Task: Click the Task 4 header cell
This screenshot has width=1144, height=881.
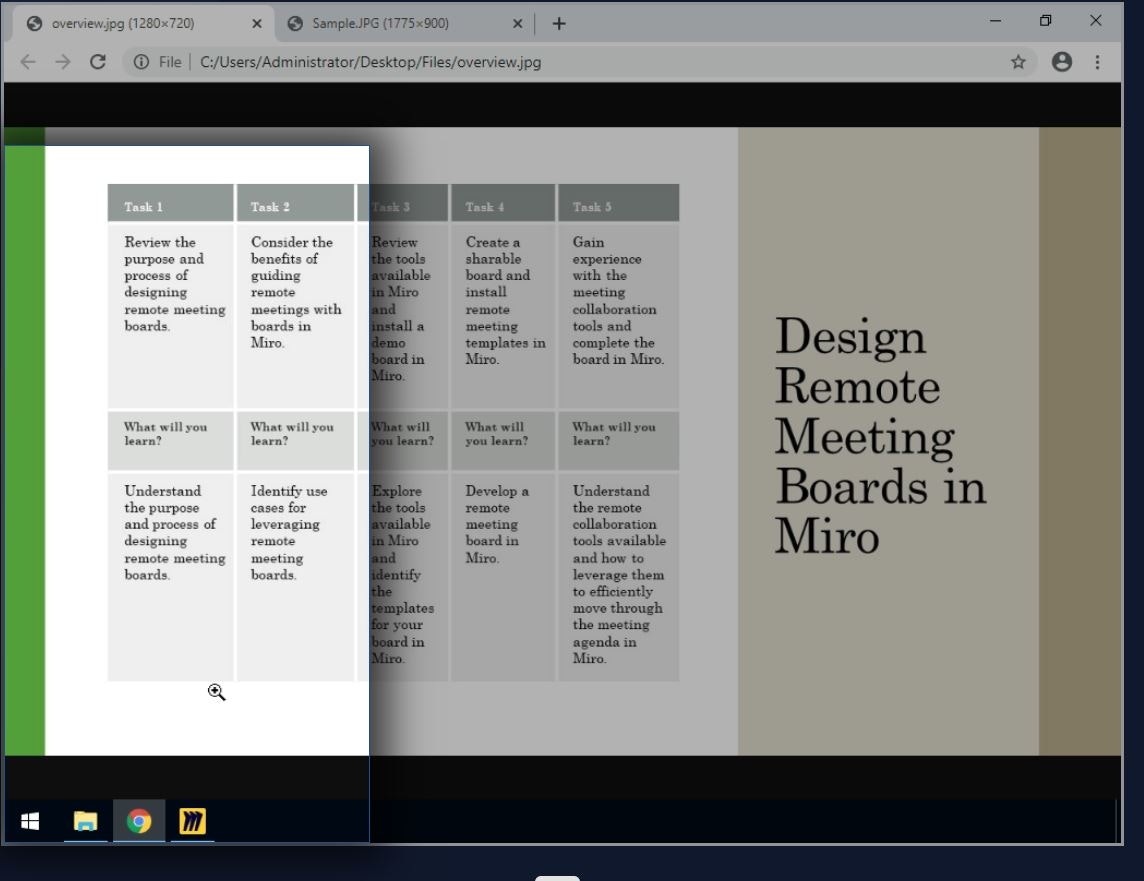Action: coord(503,203)
